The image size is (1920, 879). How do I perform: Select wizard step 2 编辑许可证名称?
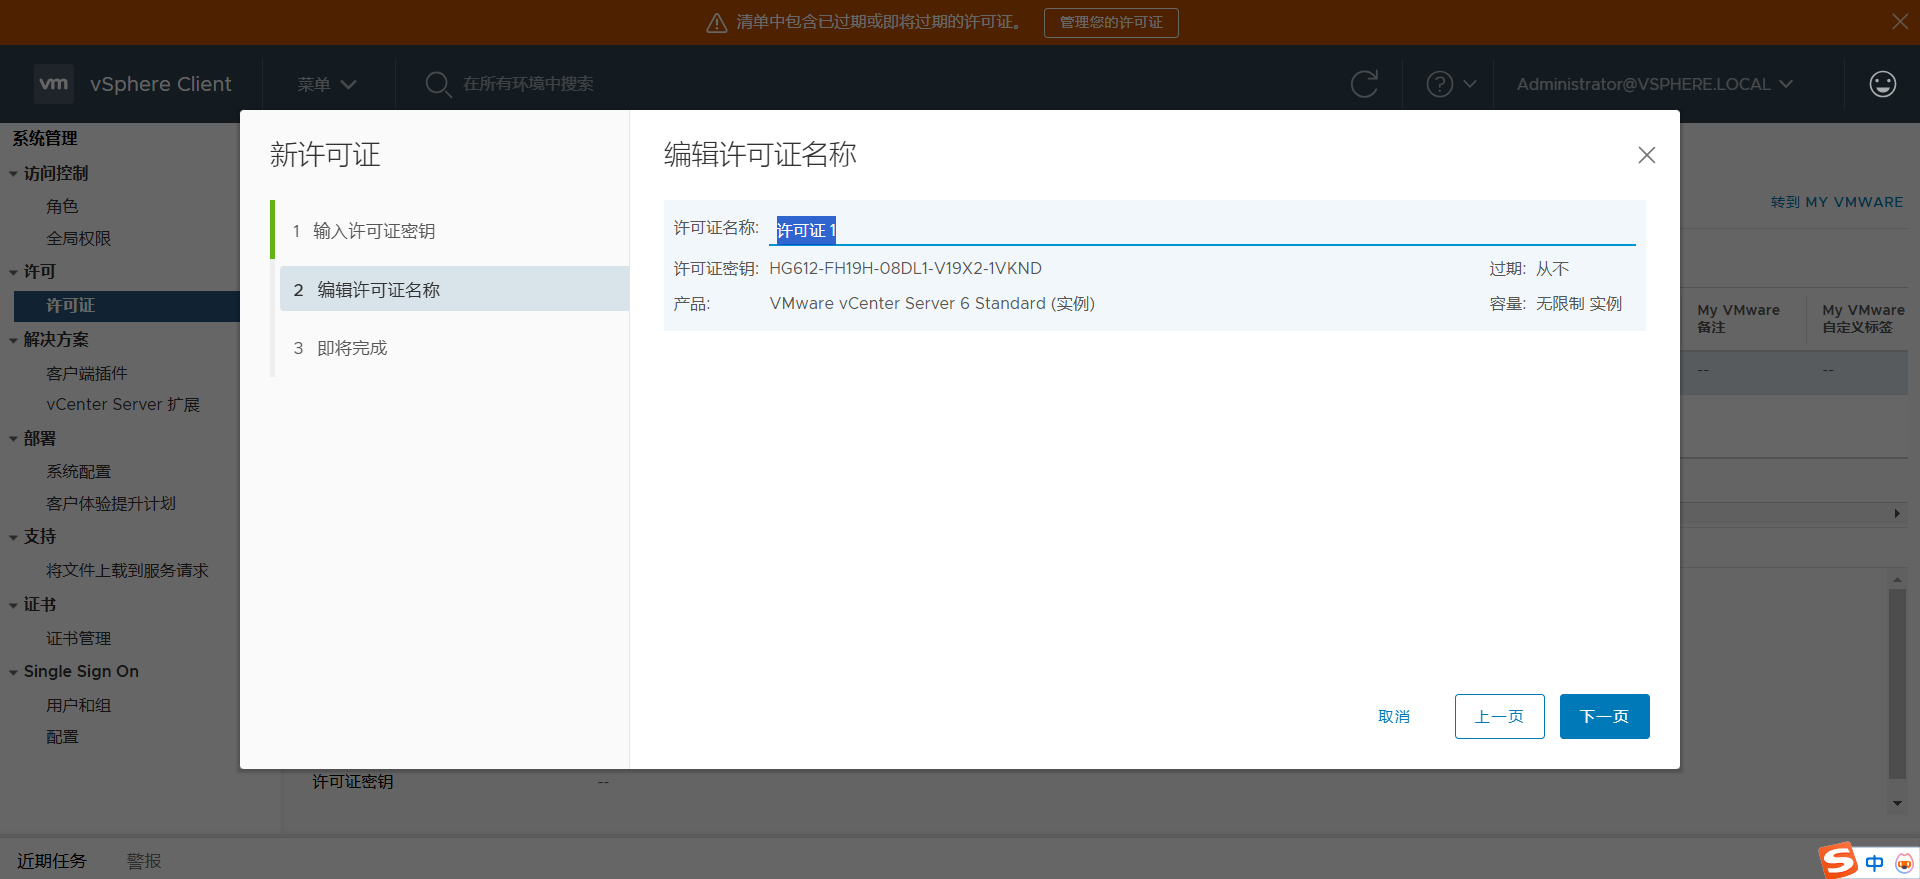454,289
